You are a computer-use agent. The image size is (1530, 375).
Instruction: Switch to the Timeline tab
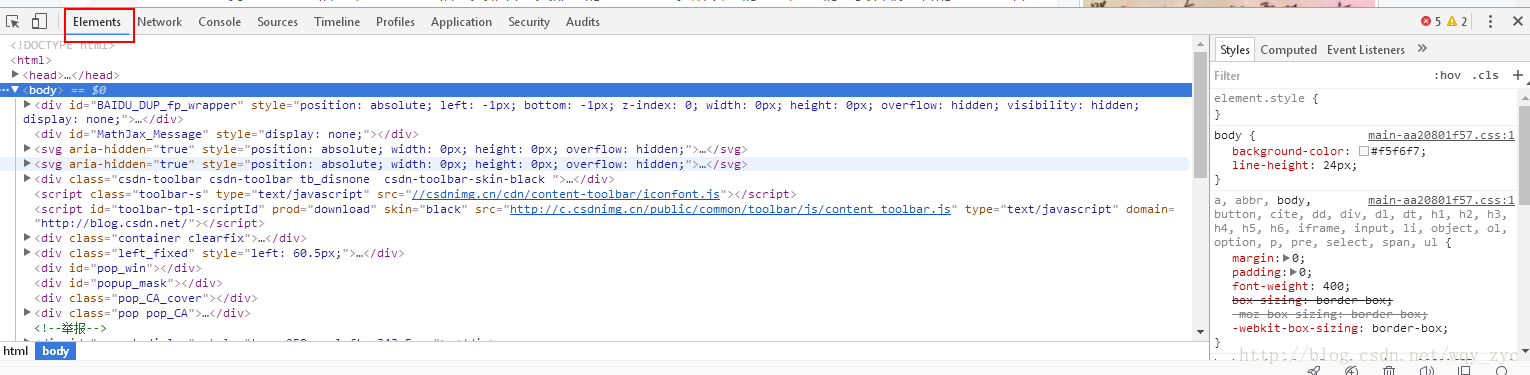[337, 22]
